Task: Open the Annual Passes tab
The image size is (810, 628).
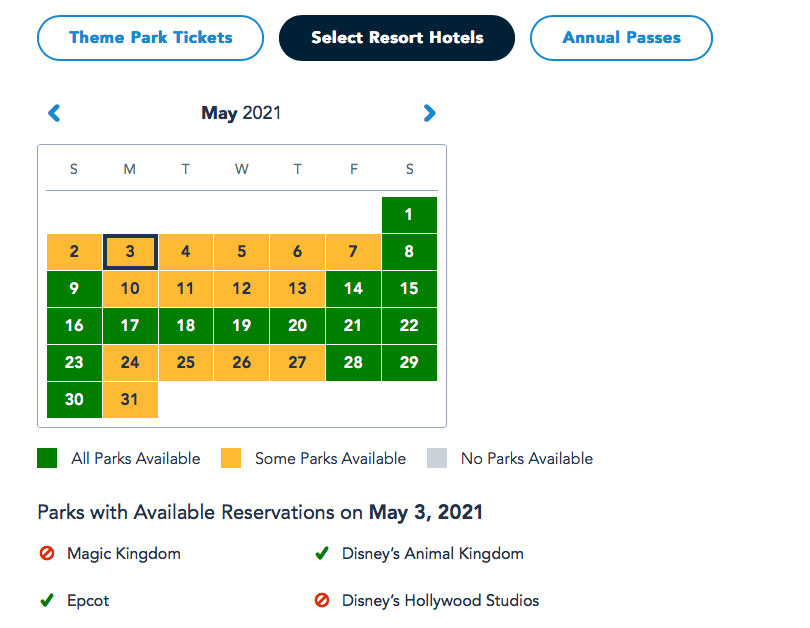Action: tap(621, 38)
